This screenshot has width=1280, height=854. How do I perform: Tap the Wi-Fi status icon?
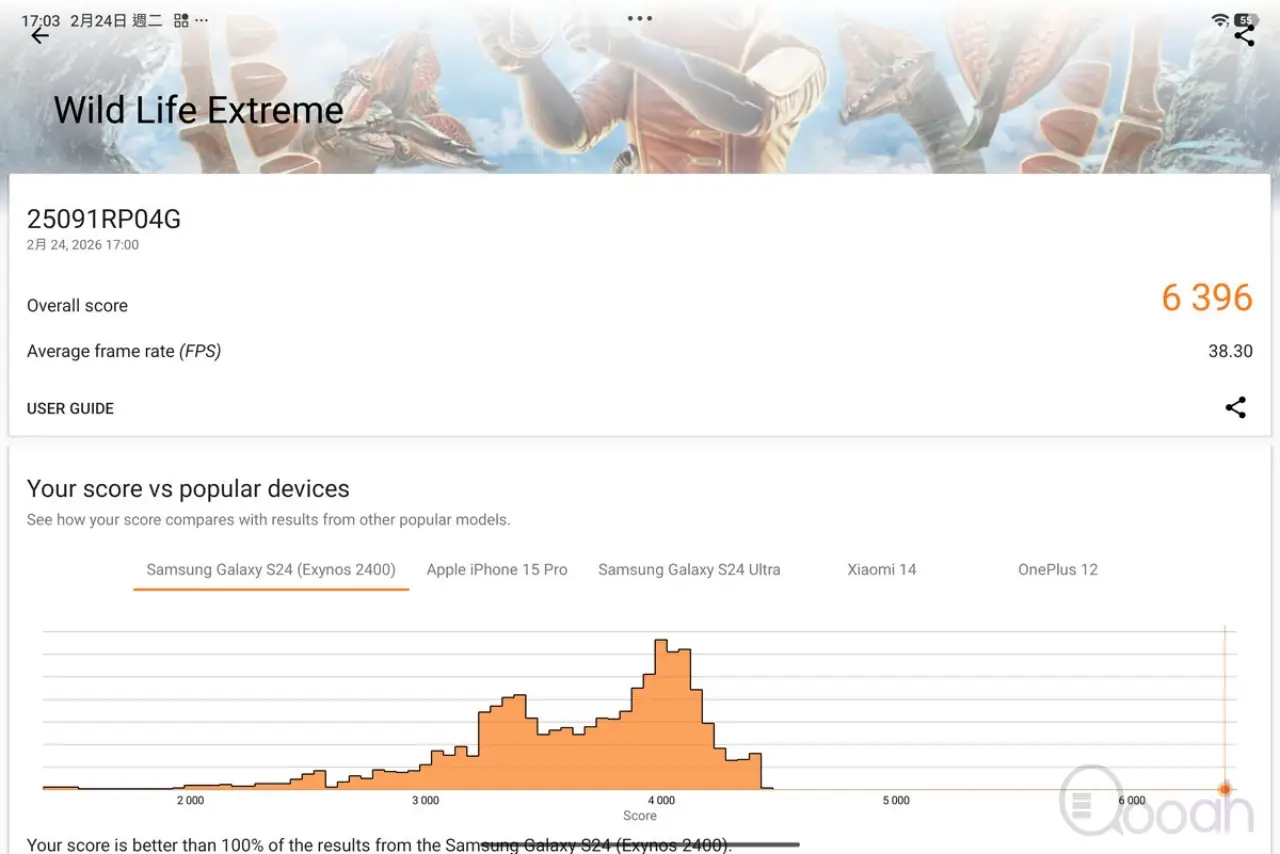coord(1219,20)
